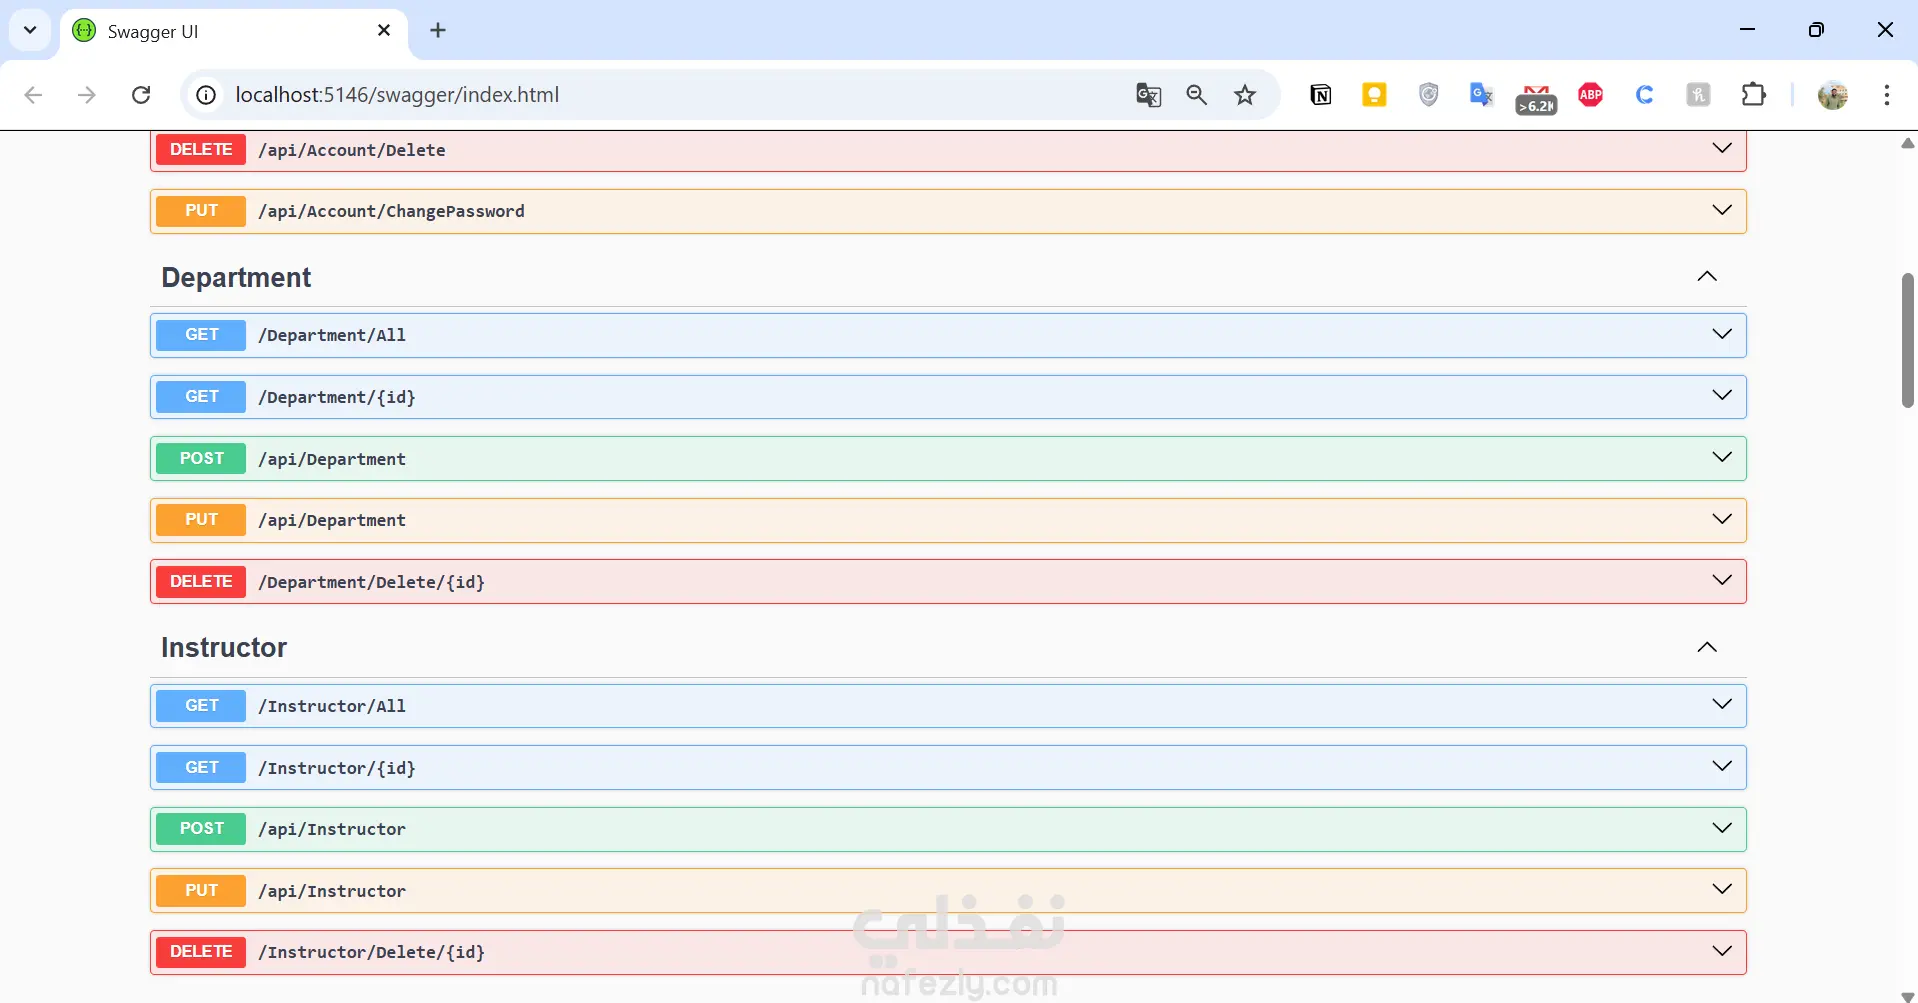1918x1003 pixels.
Task: Select the Swagger UI tab
Action: [x=234, y=34]
